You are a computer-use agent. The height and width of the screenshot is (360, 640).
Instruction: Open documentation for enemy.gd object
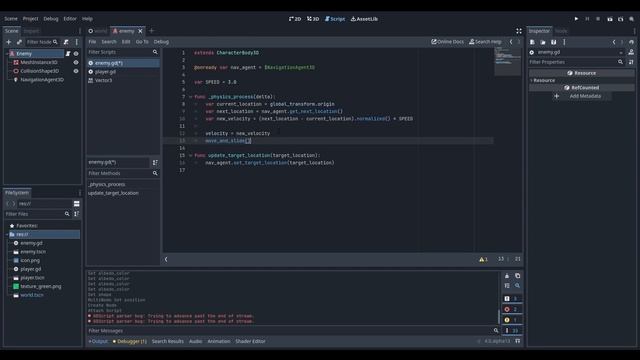[631, 52]
